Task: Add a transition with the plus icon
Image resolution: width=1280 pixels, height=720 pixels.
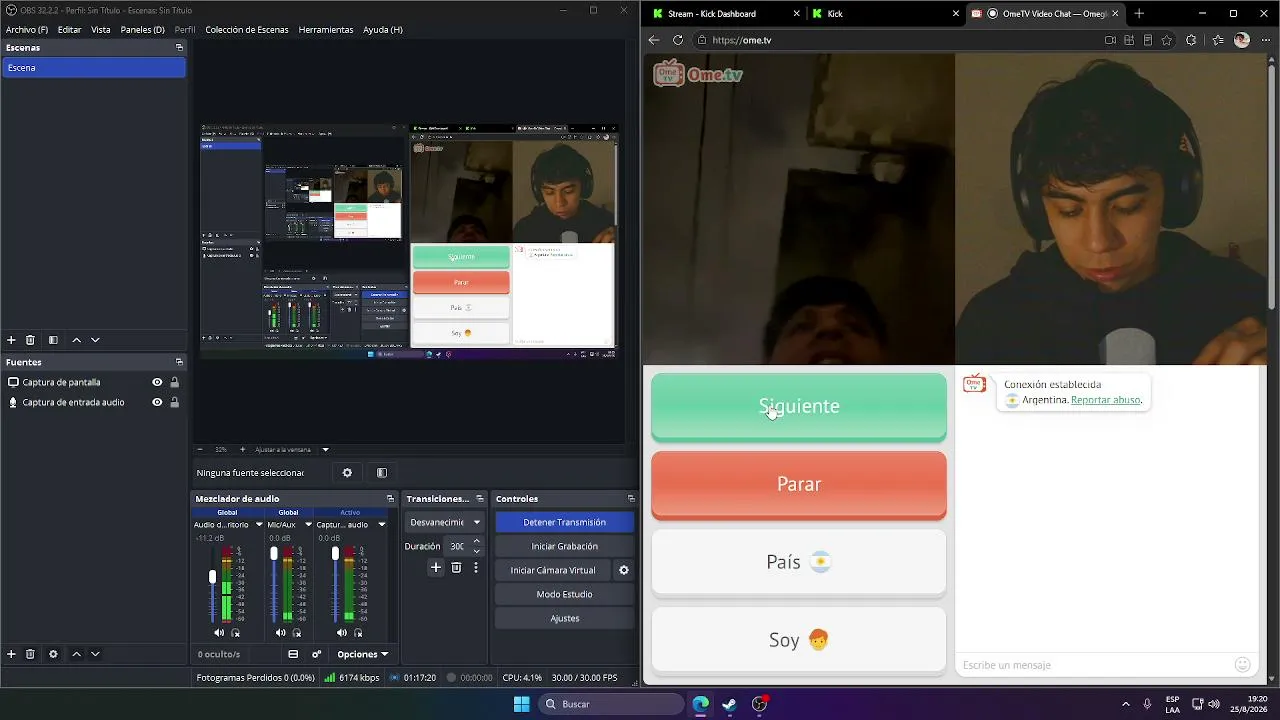Action: [x=436, y=568]
